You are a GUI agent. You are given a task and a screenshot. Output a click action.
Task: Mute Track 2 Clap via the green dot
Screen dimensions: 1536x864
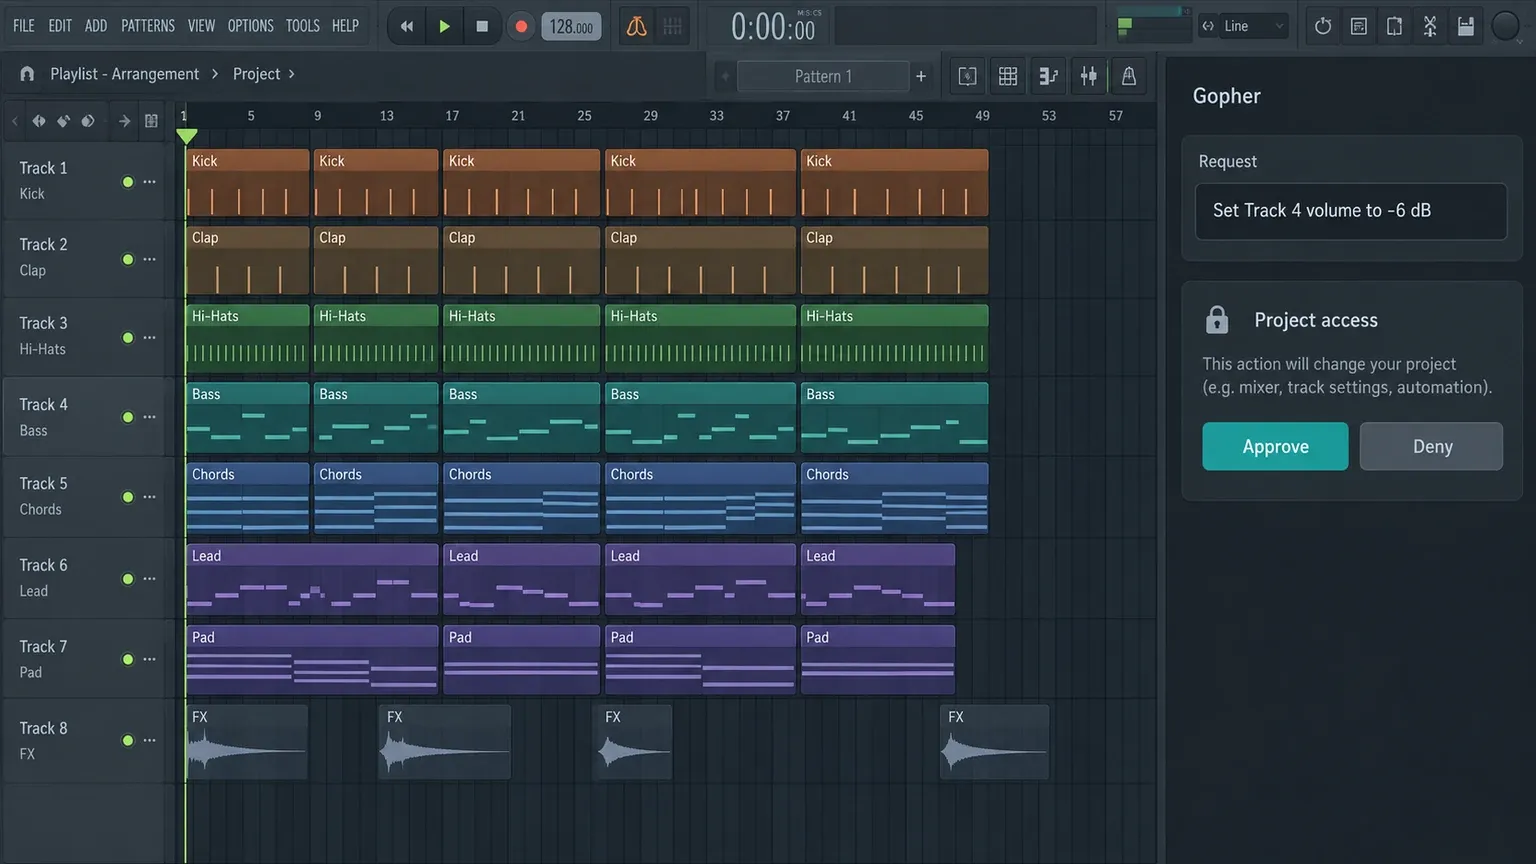tap(128, 259)
